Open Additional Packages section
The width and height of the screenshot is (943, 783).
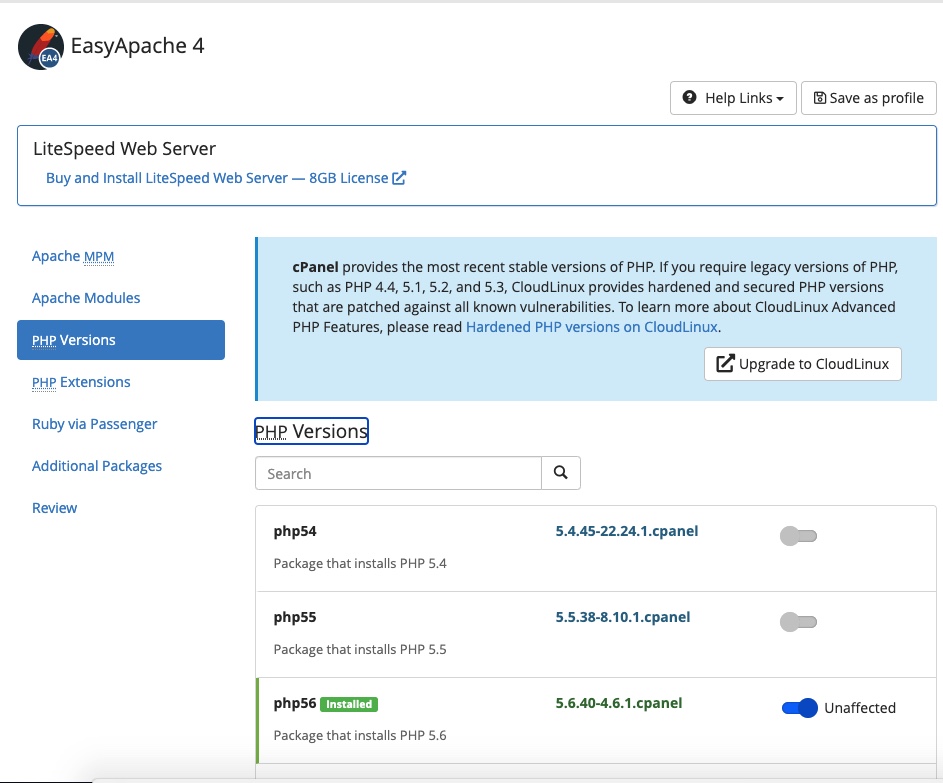tap(97, 466)
